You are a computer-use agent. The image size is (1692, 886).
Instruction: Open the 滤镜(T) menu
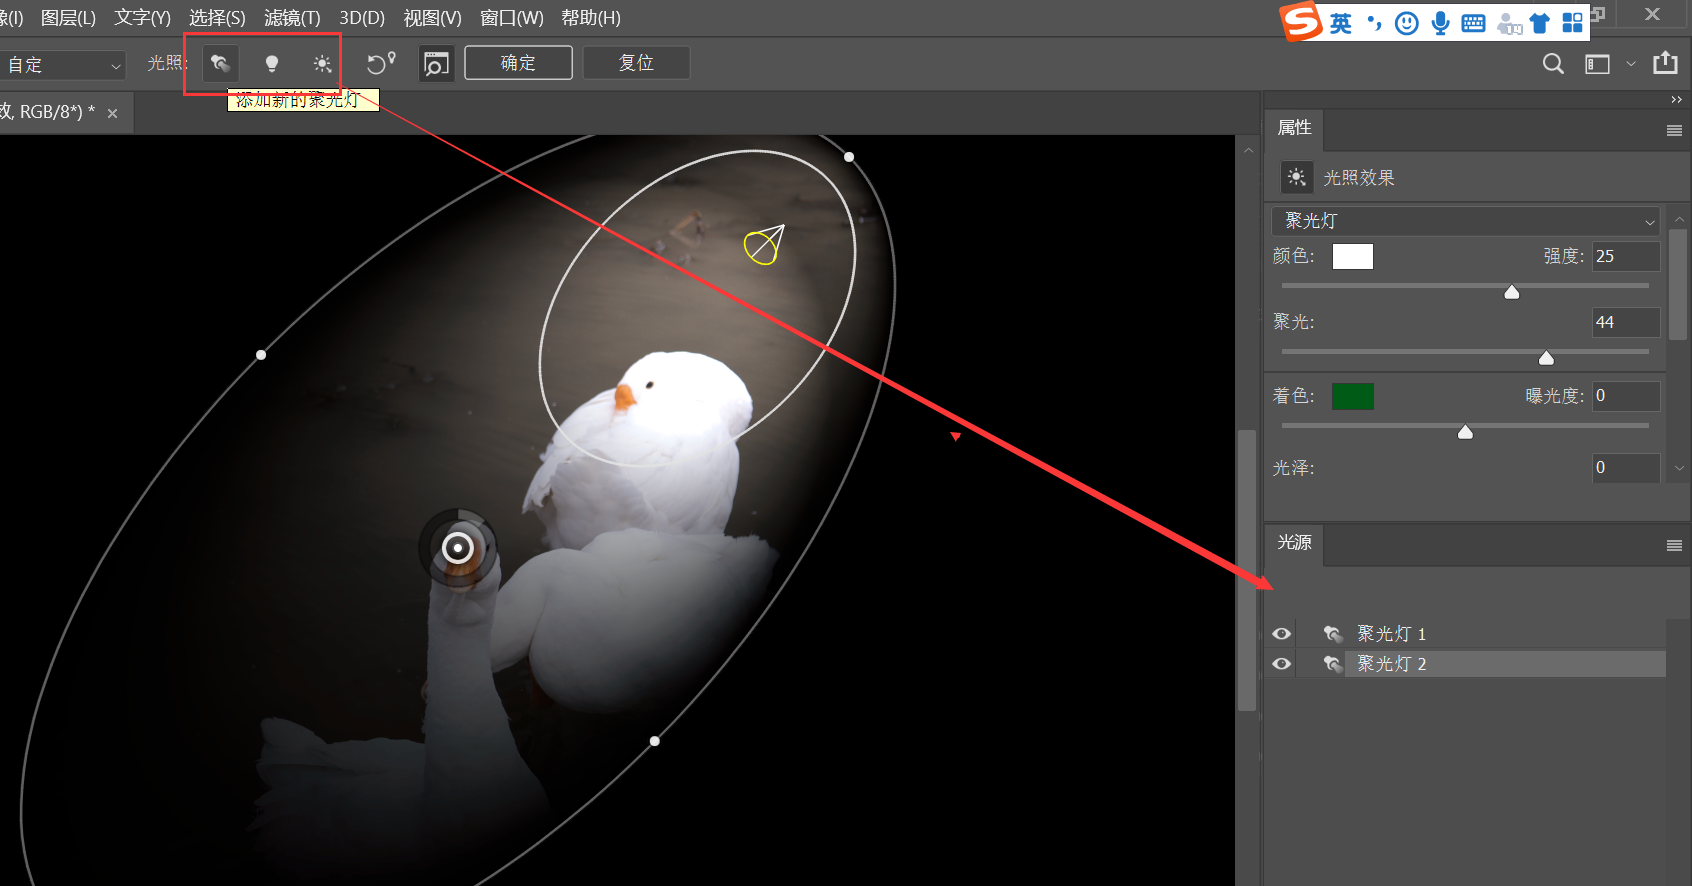coord(292,18)
